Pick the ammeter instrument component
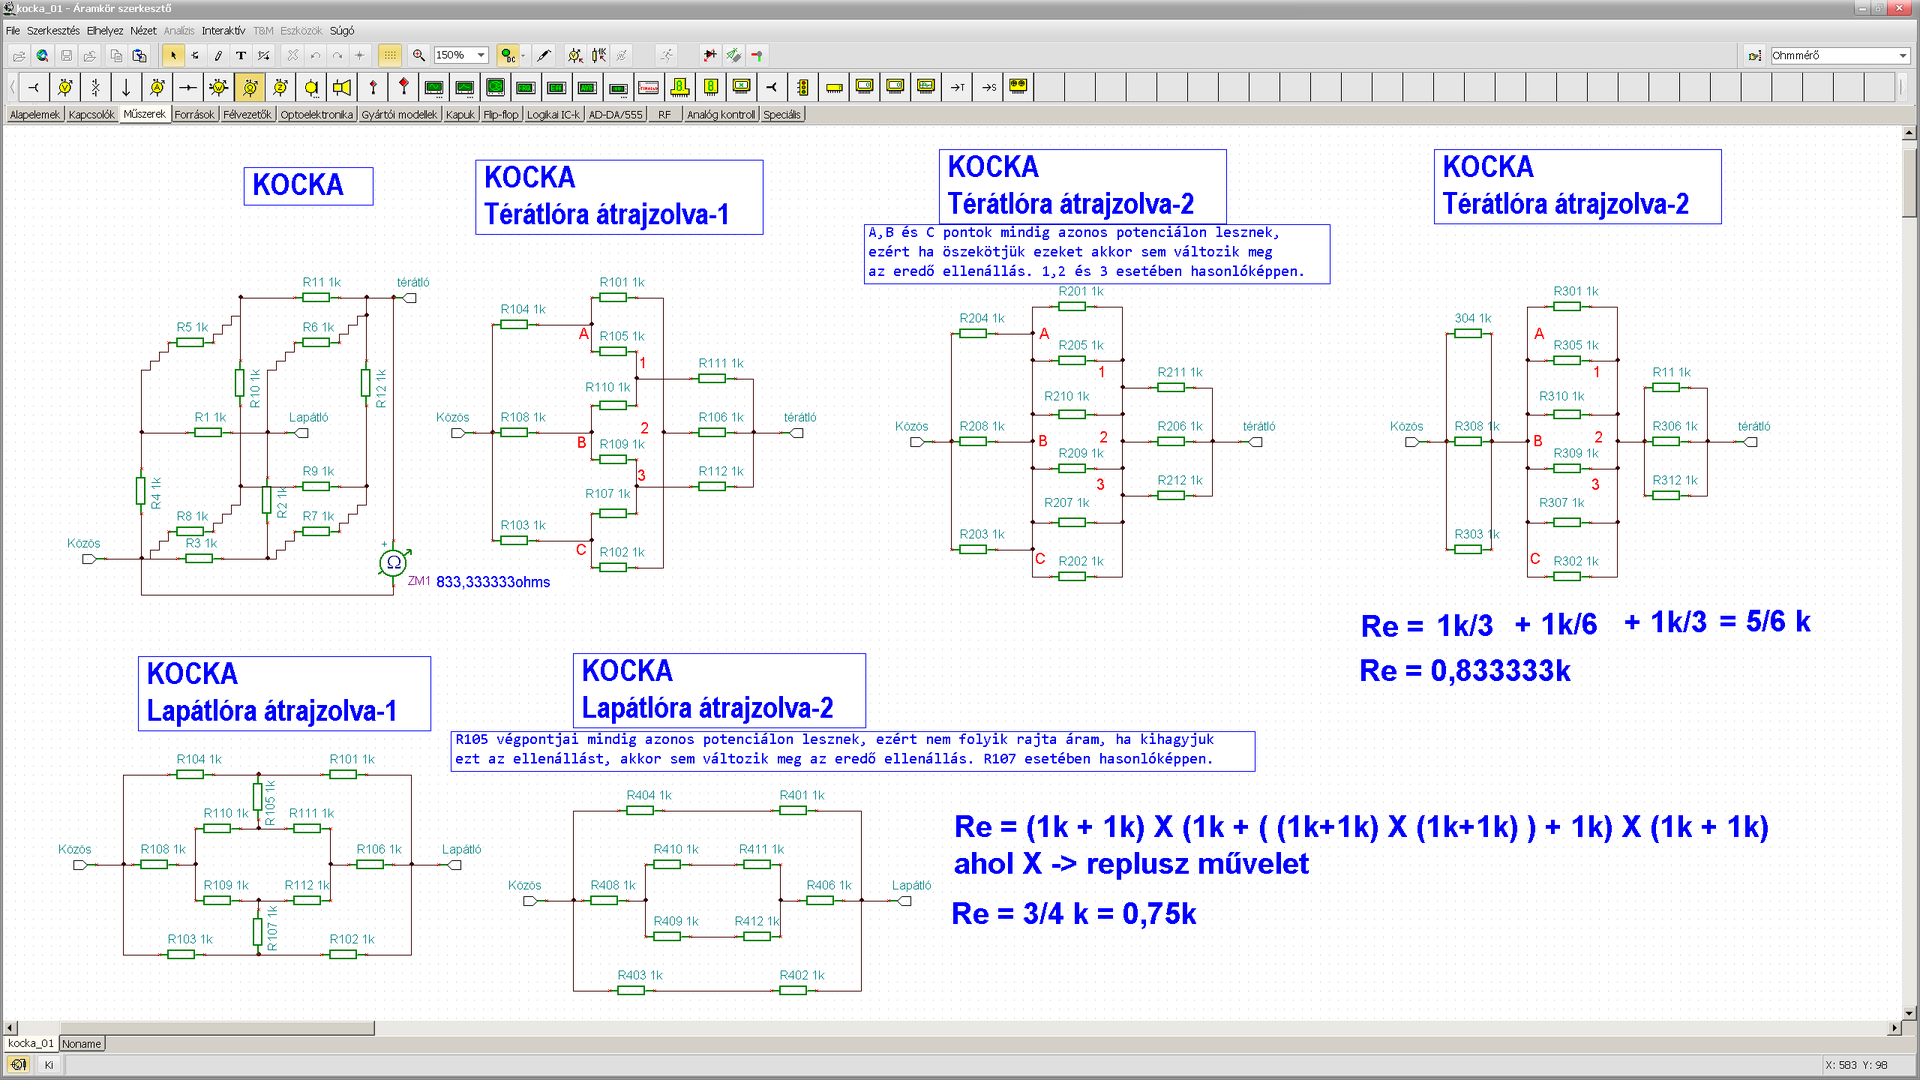 tap(157, 88)
